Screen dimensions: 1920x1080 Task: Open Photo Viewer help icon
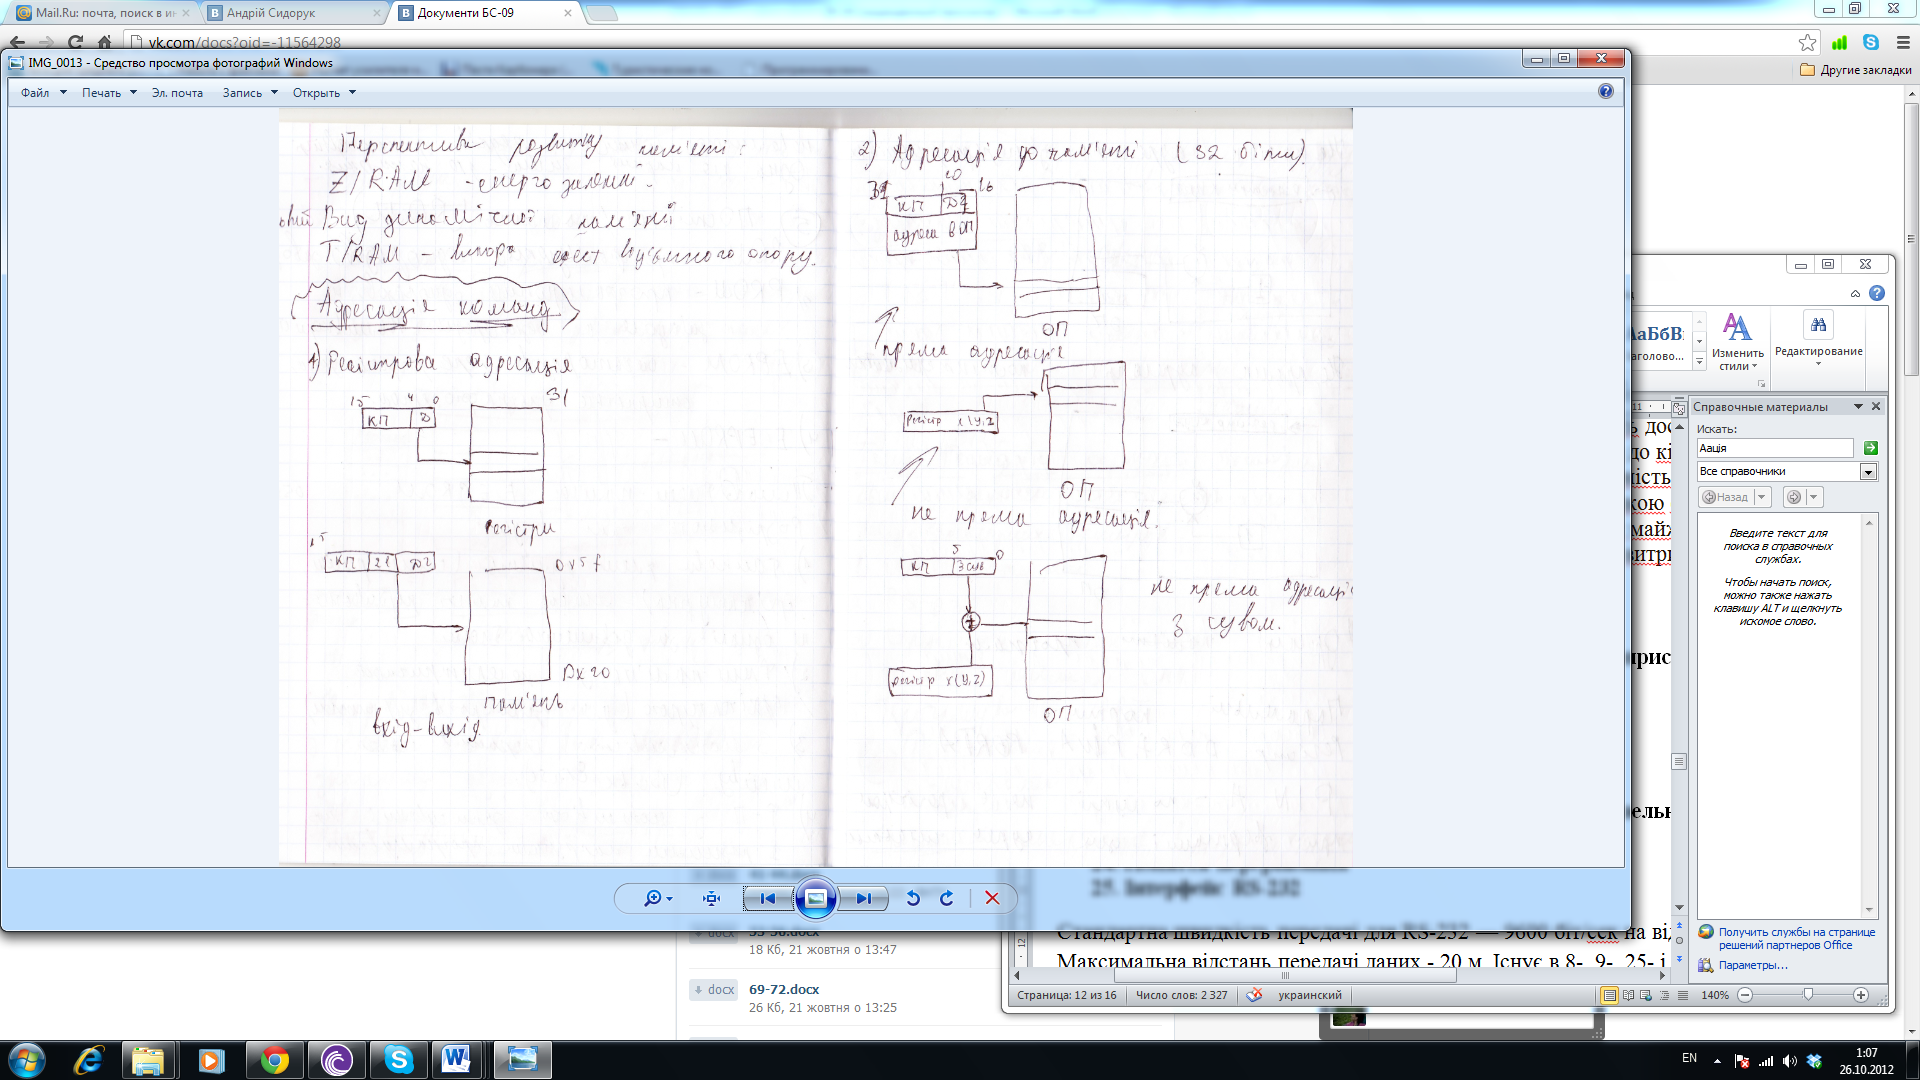click(1606, 92)
